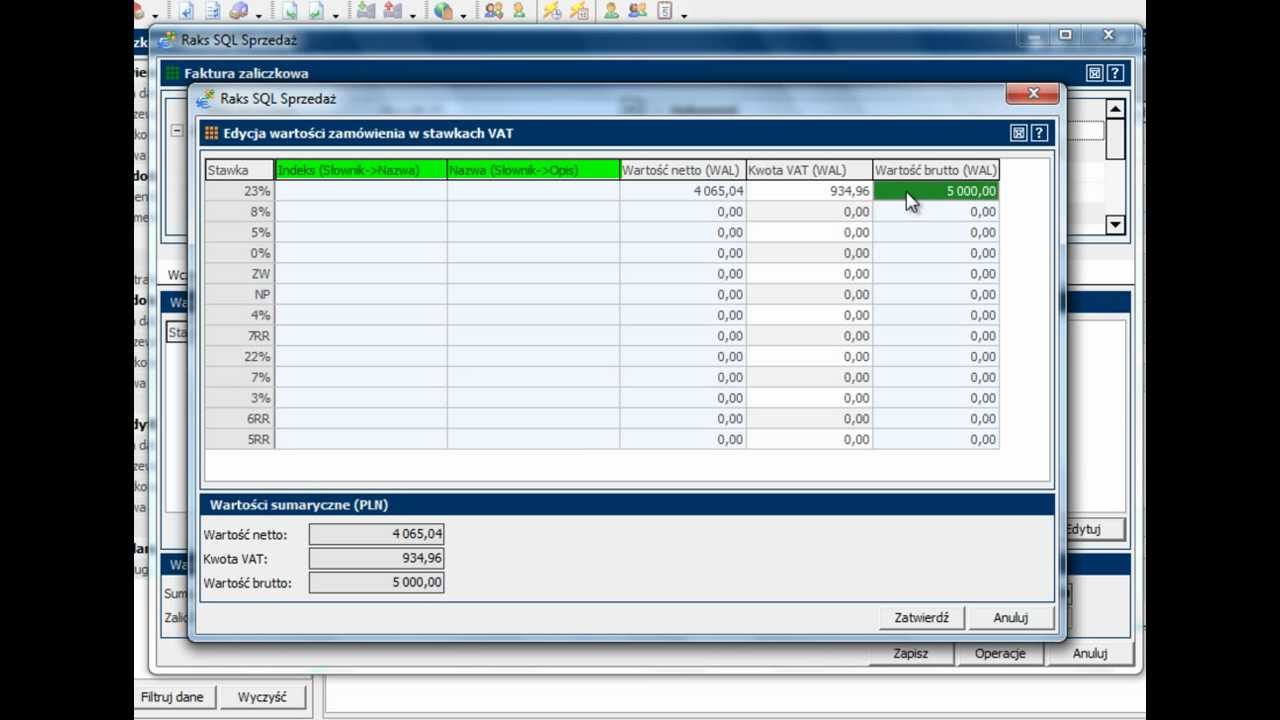Click the lightning with calendar toolbar icon
Image resolution: width=1280 pixels, height=720 pixels.
(578, 11)
